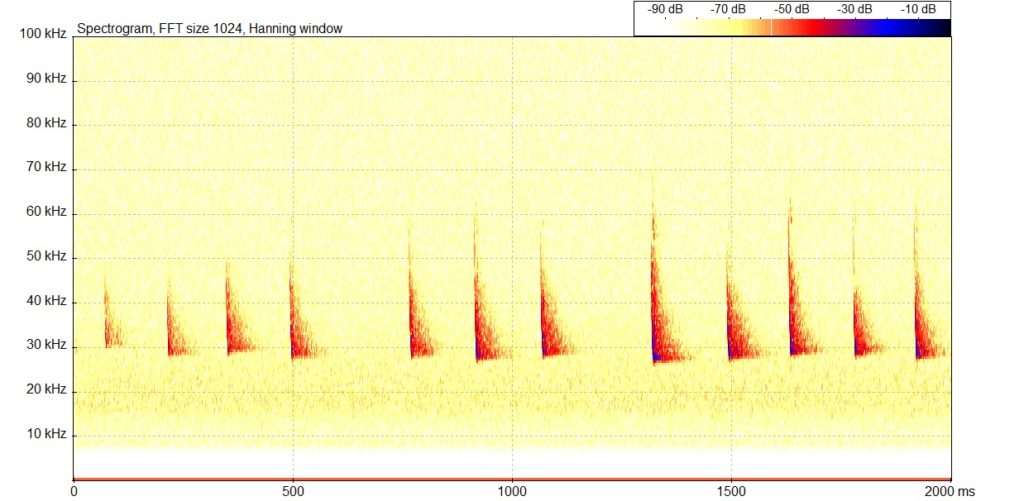This screenshot has width=1024, height=501.
Task: Select the "70 kHz" axis label
Action: click(x=46, y=167)
